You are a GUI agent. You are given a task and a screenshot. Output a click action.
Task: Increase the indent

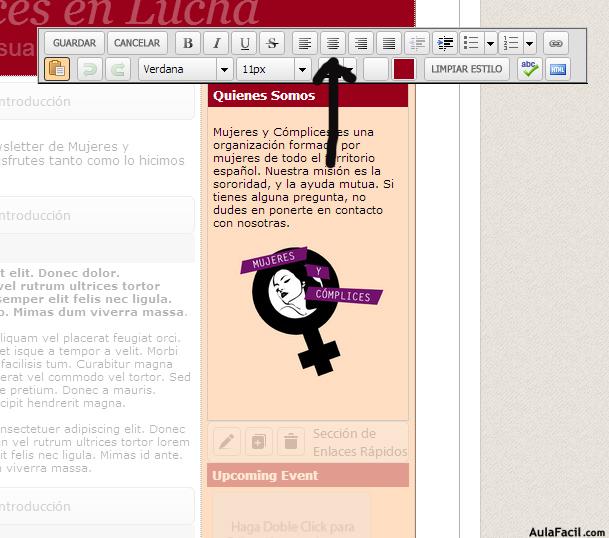point(445,43)
